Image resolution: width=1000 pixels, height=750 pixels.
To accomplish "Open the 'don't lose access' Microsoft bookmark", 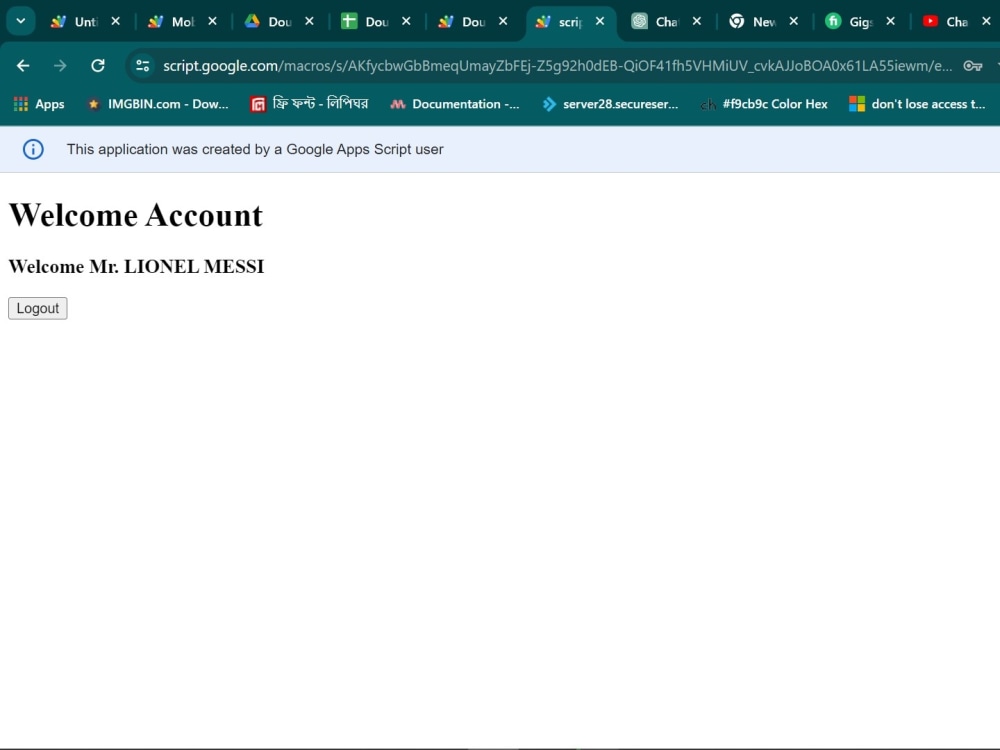I will 918,104.
